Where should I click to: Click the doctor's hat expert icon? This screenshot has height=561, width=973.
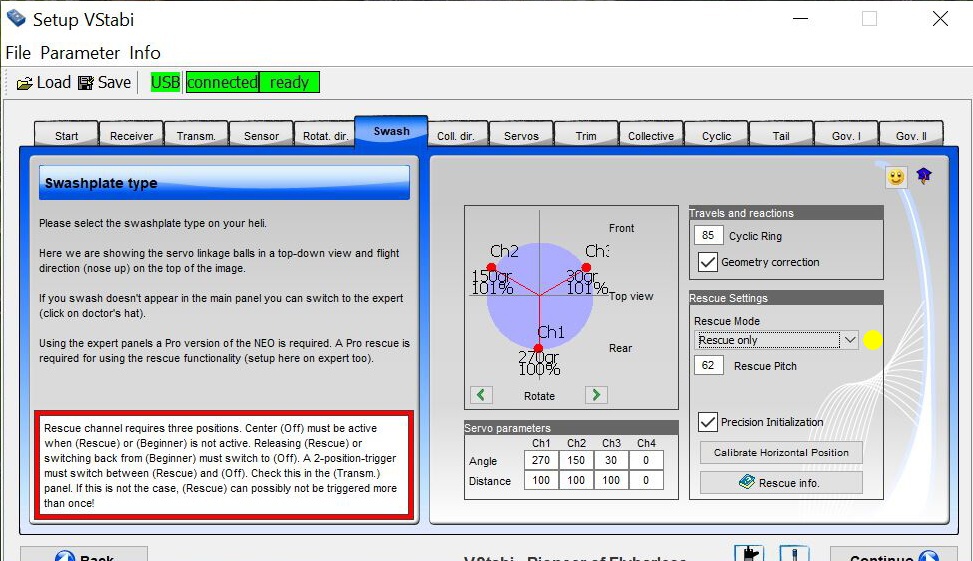[x=924, y=176]
